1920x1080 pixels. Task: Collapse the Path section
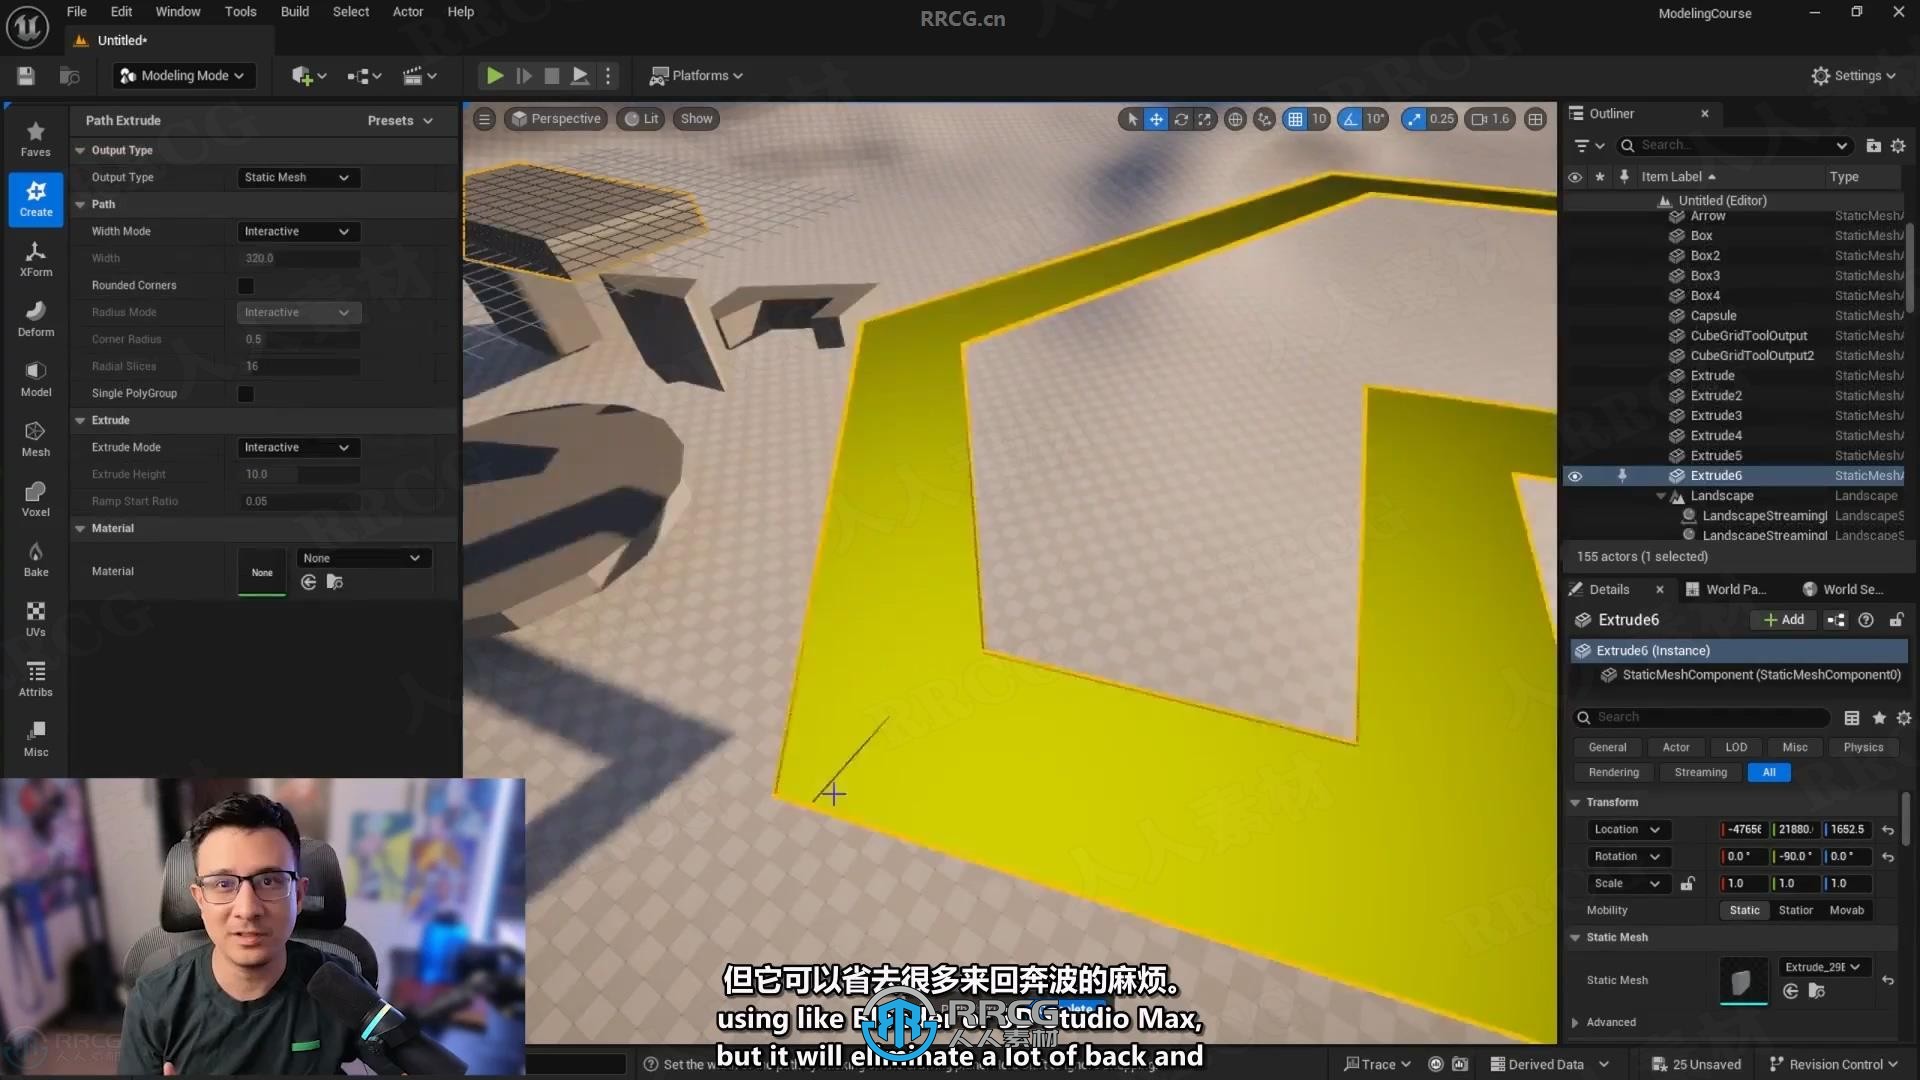pos(80,204)
